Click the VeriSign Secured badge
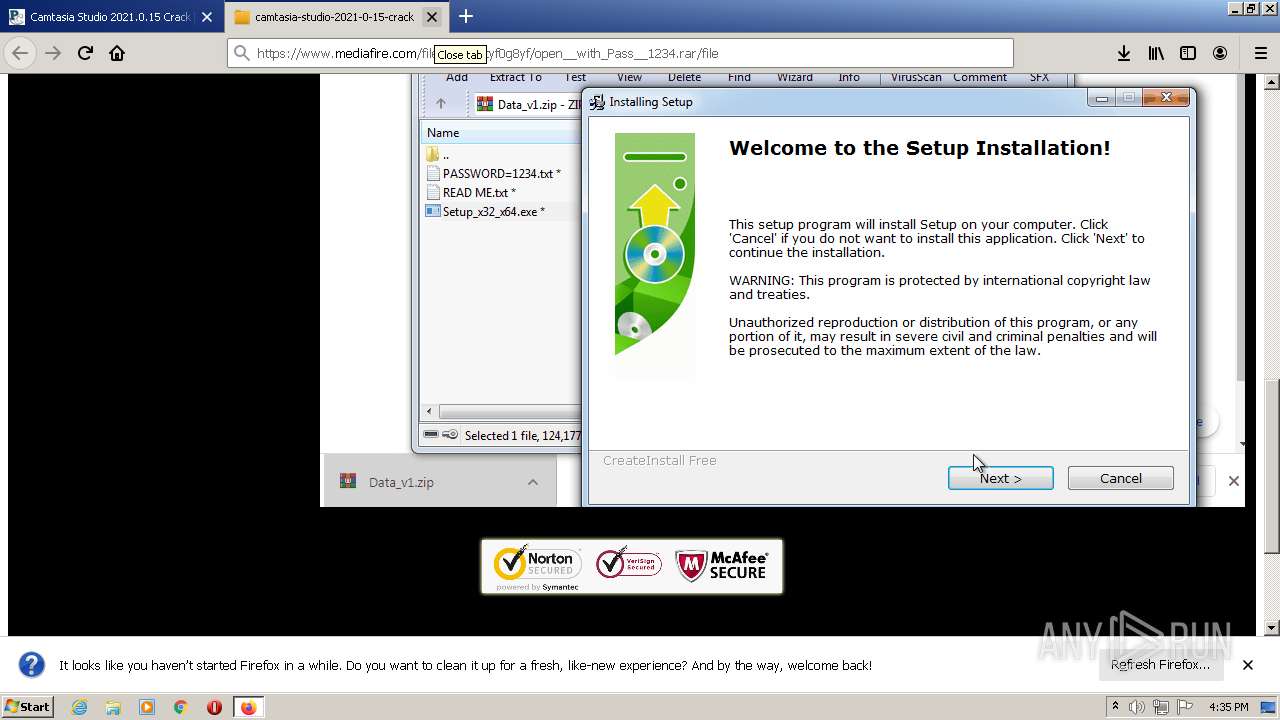Image resolution: width=1280 pixels, height=720 pixels. click(x=628, y=564)
